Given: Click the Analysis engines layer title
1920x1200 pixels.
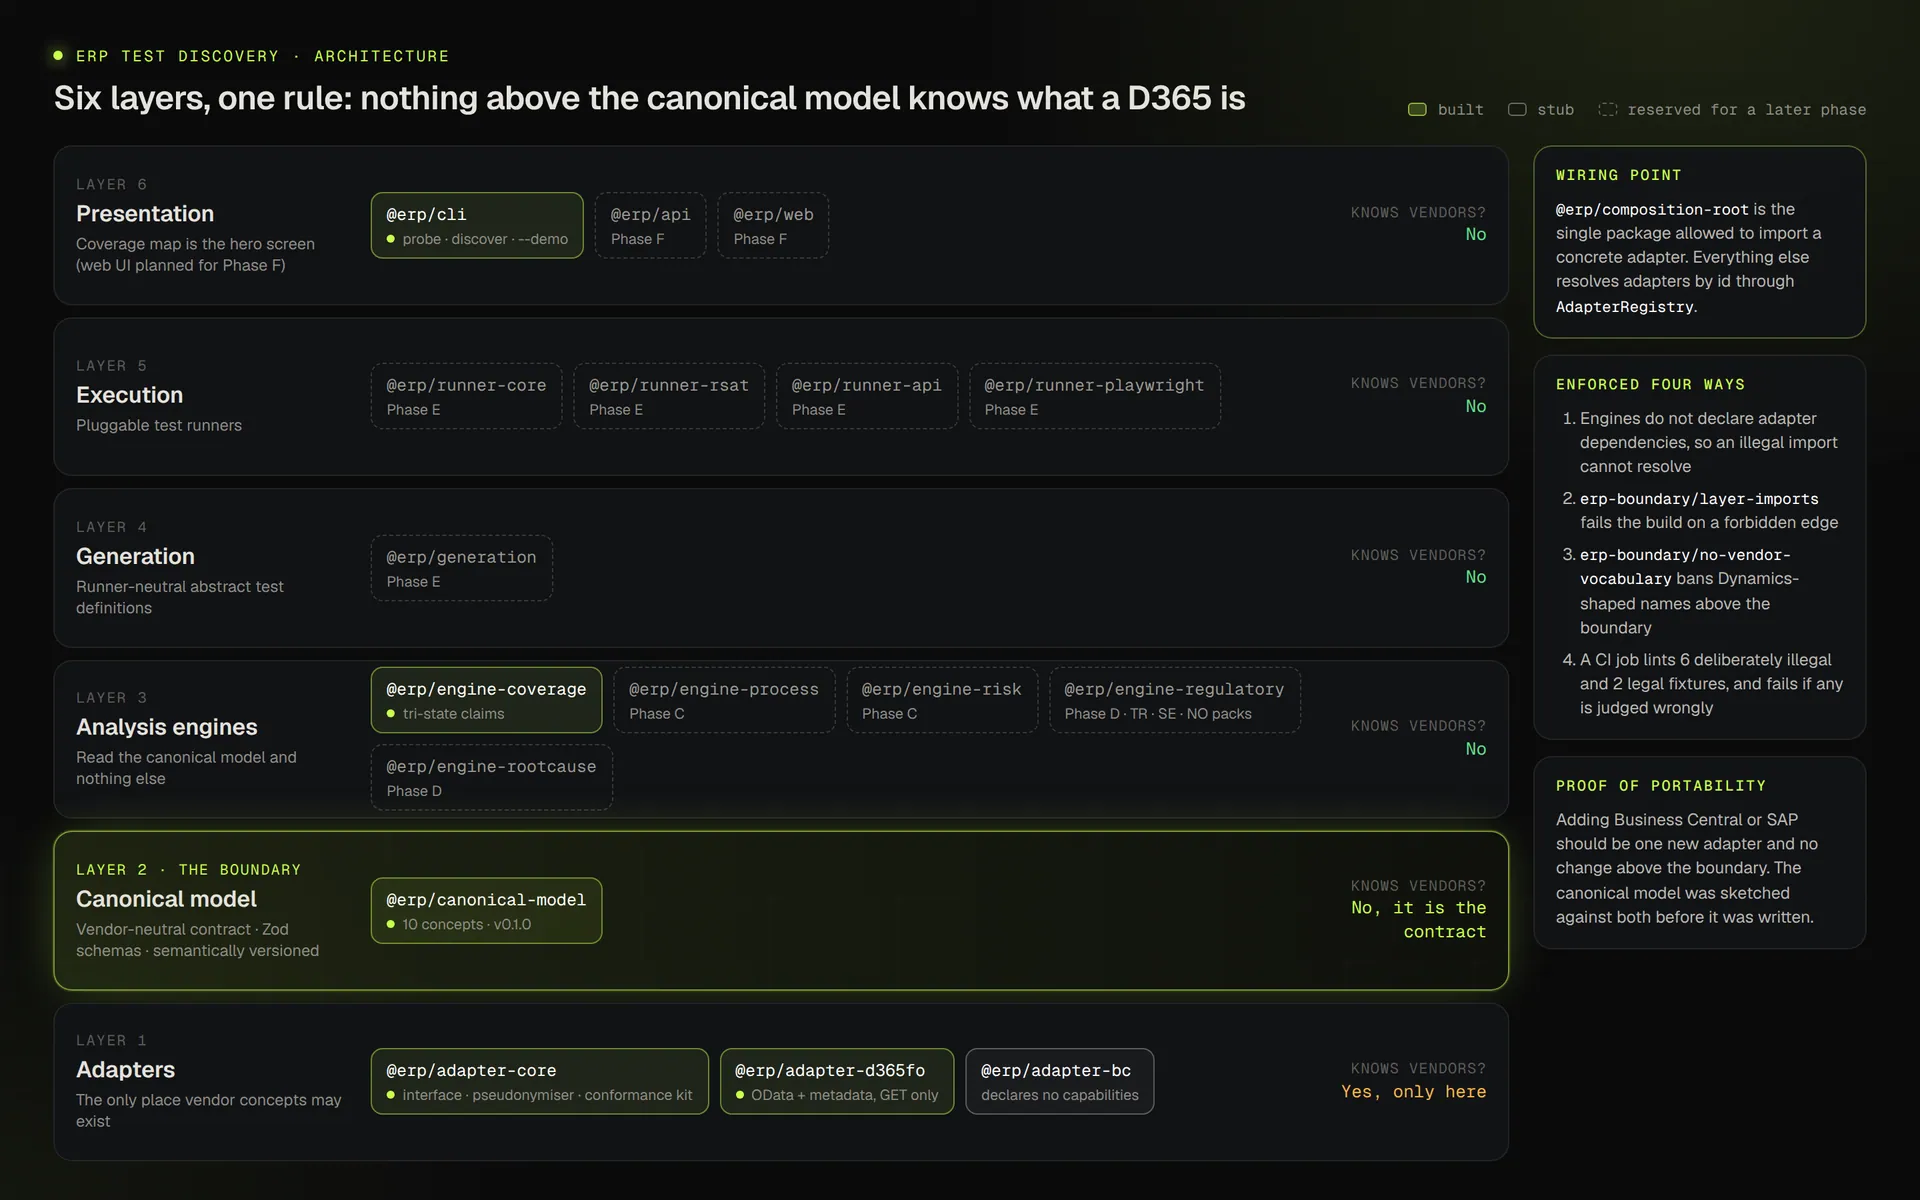Looking at the screenshot, I should 166,727.
